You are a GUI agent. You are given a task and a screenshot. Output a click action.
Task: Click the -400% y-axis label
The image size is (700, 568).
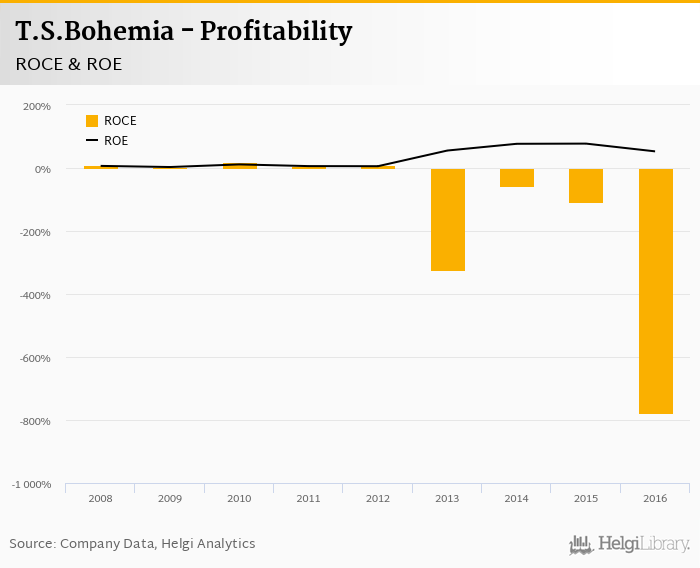click(35, 295)
